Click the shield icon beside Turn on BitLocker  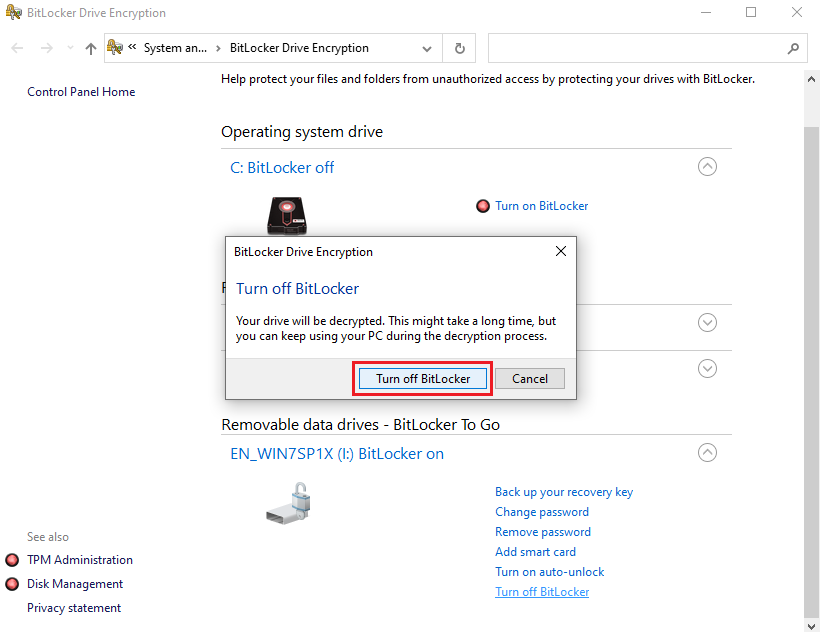click(483, 205)
